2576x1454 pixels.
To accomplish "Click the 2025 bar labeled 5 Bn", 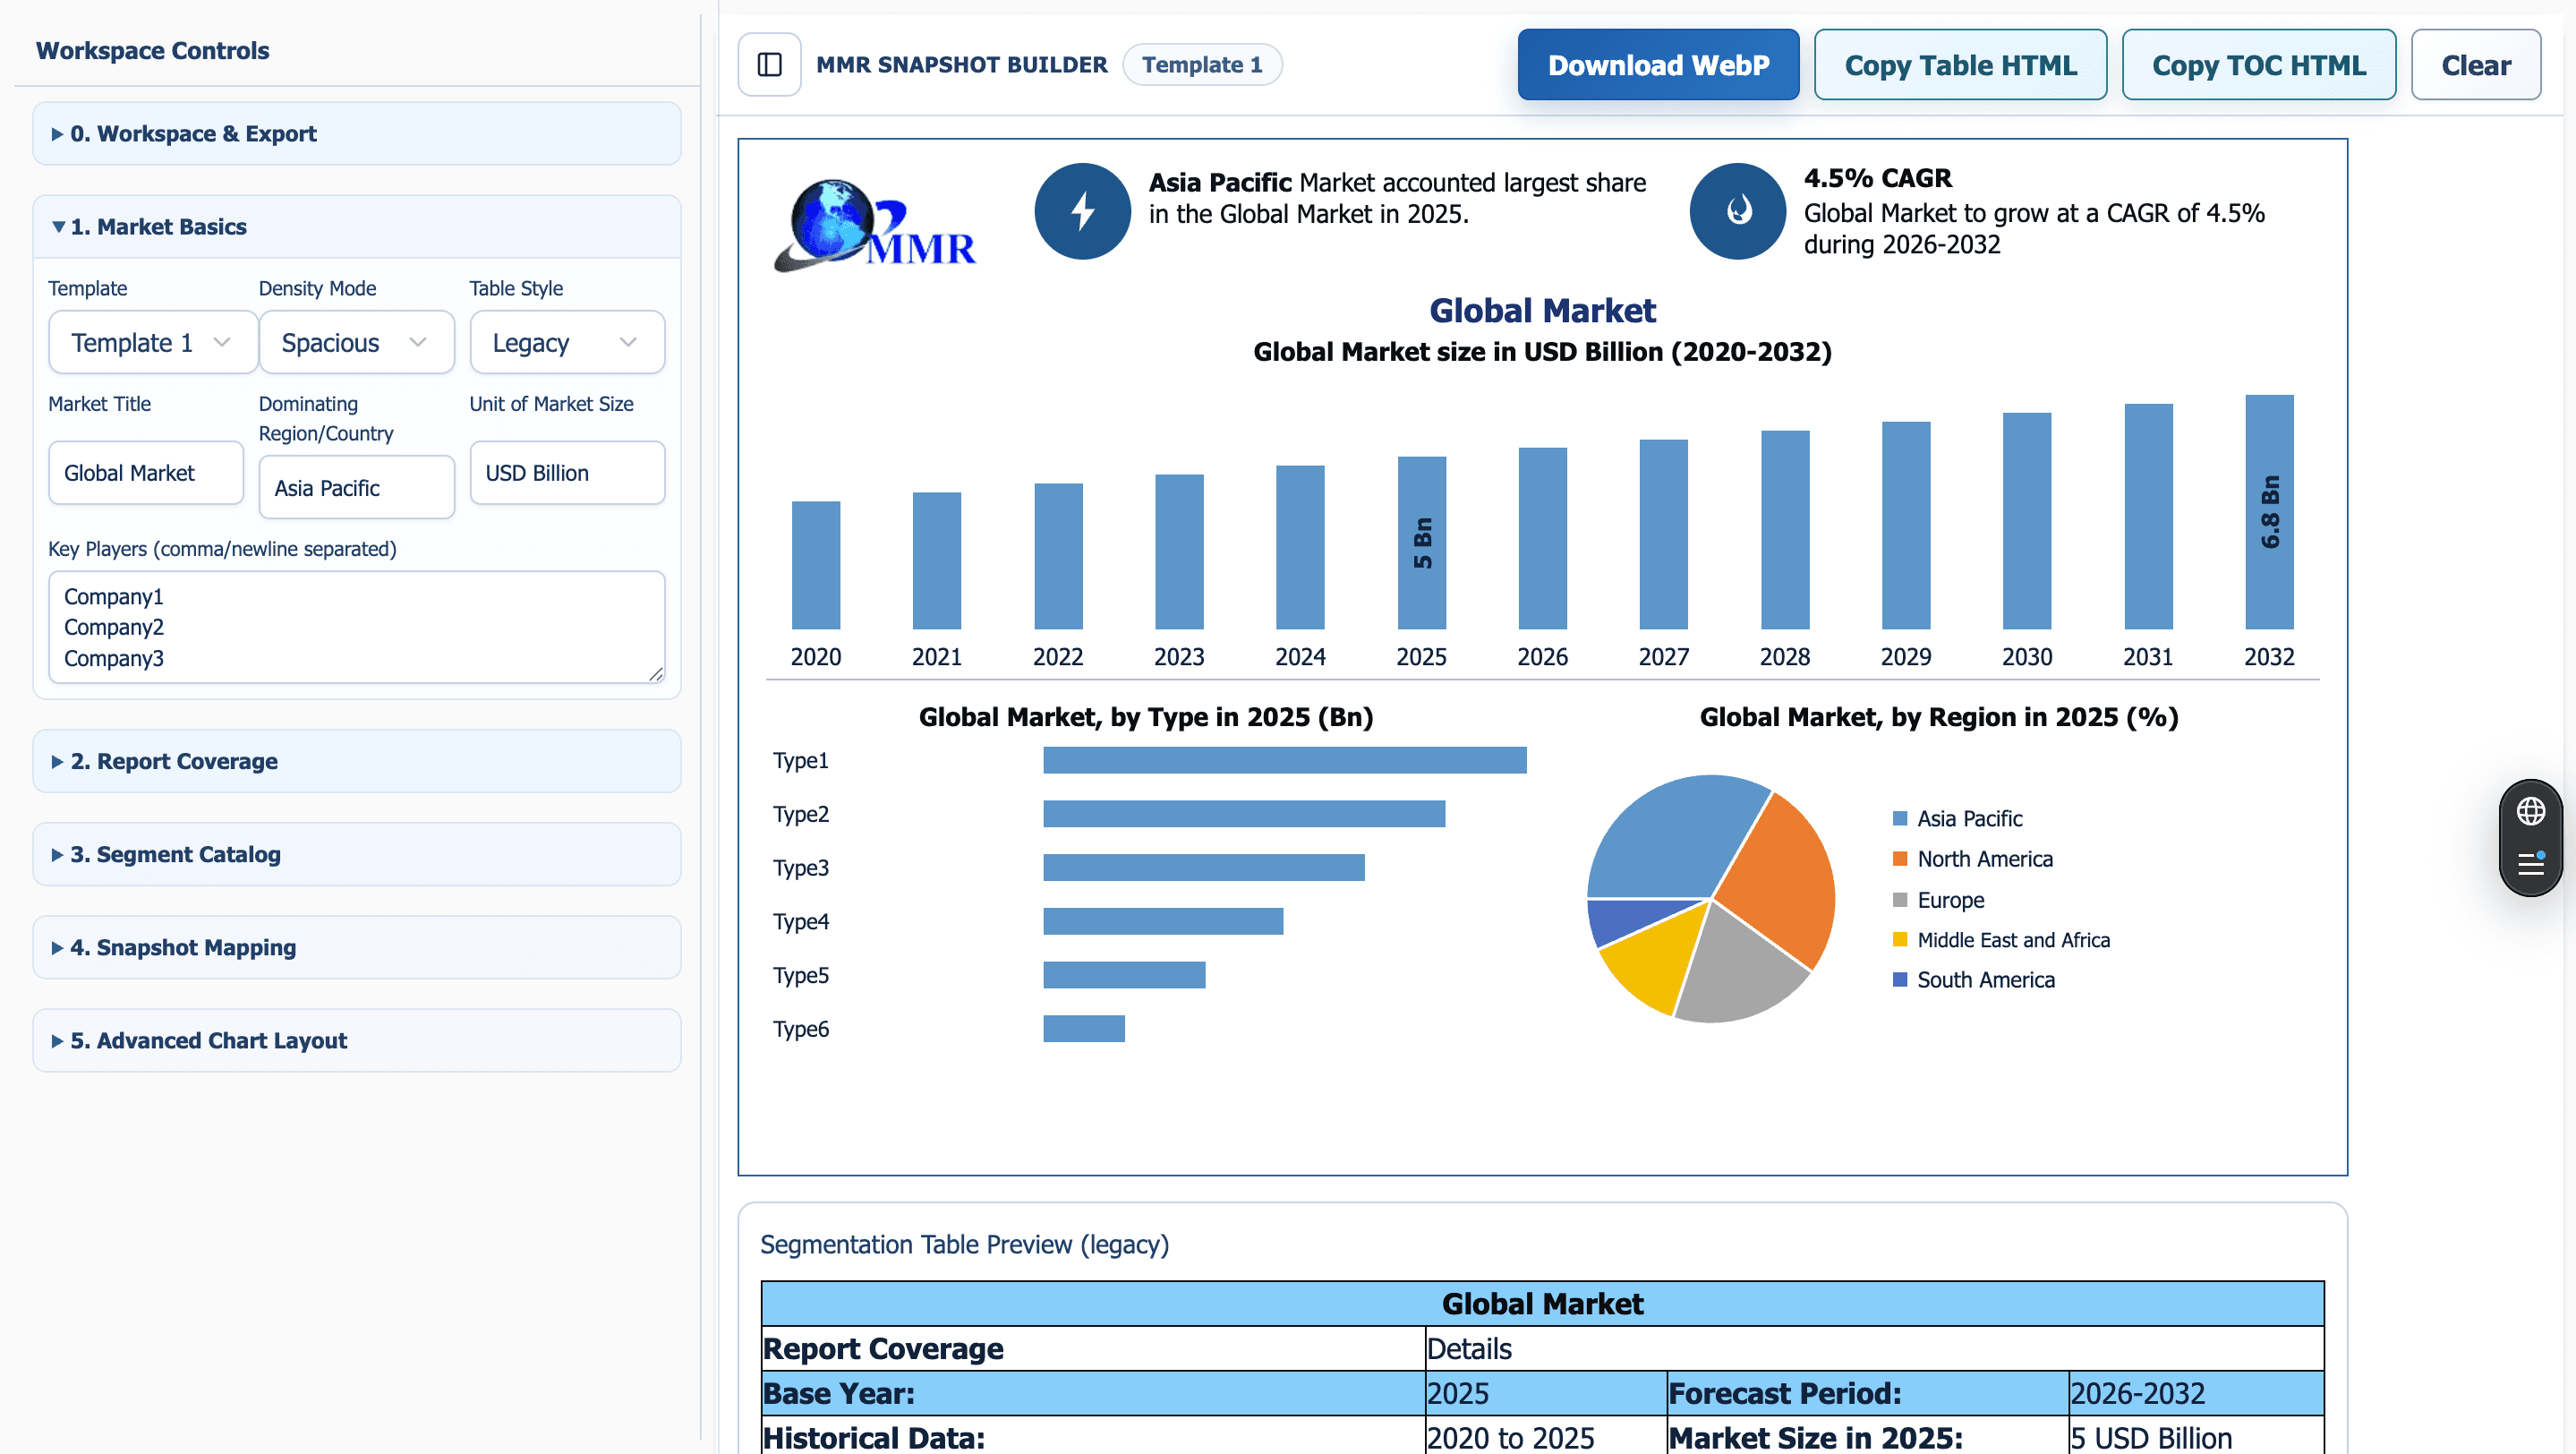I will pos(1421,543).
